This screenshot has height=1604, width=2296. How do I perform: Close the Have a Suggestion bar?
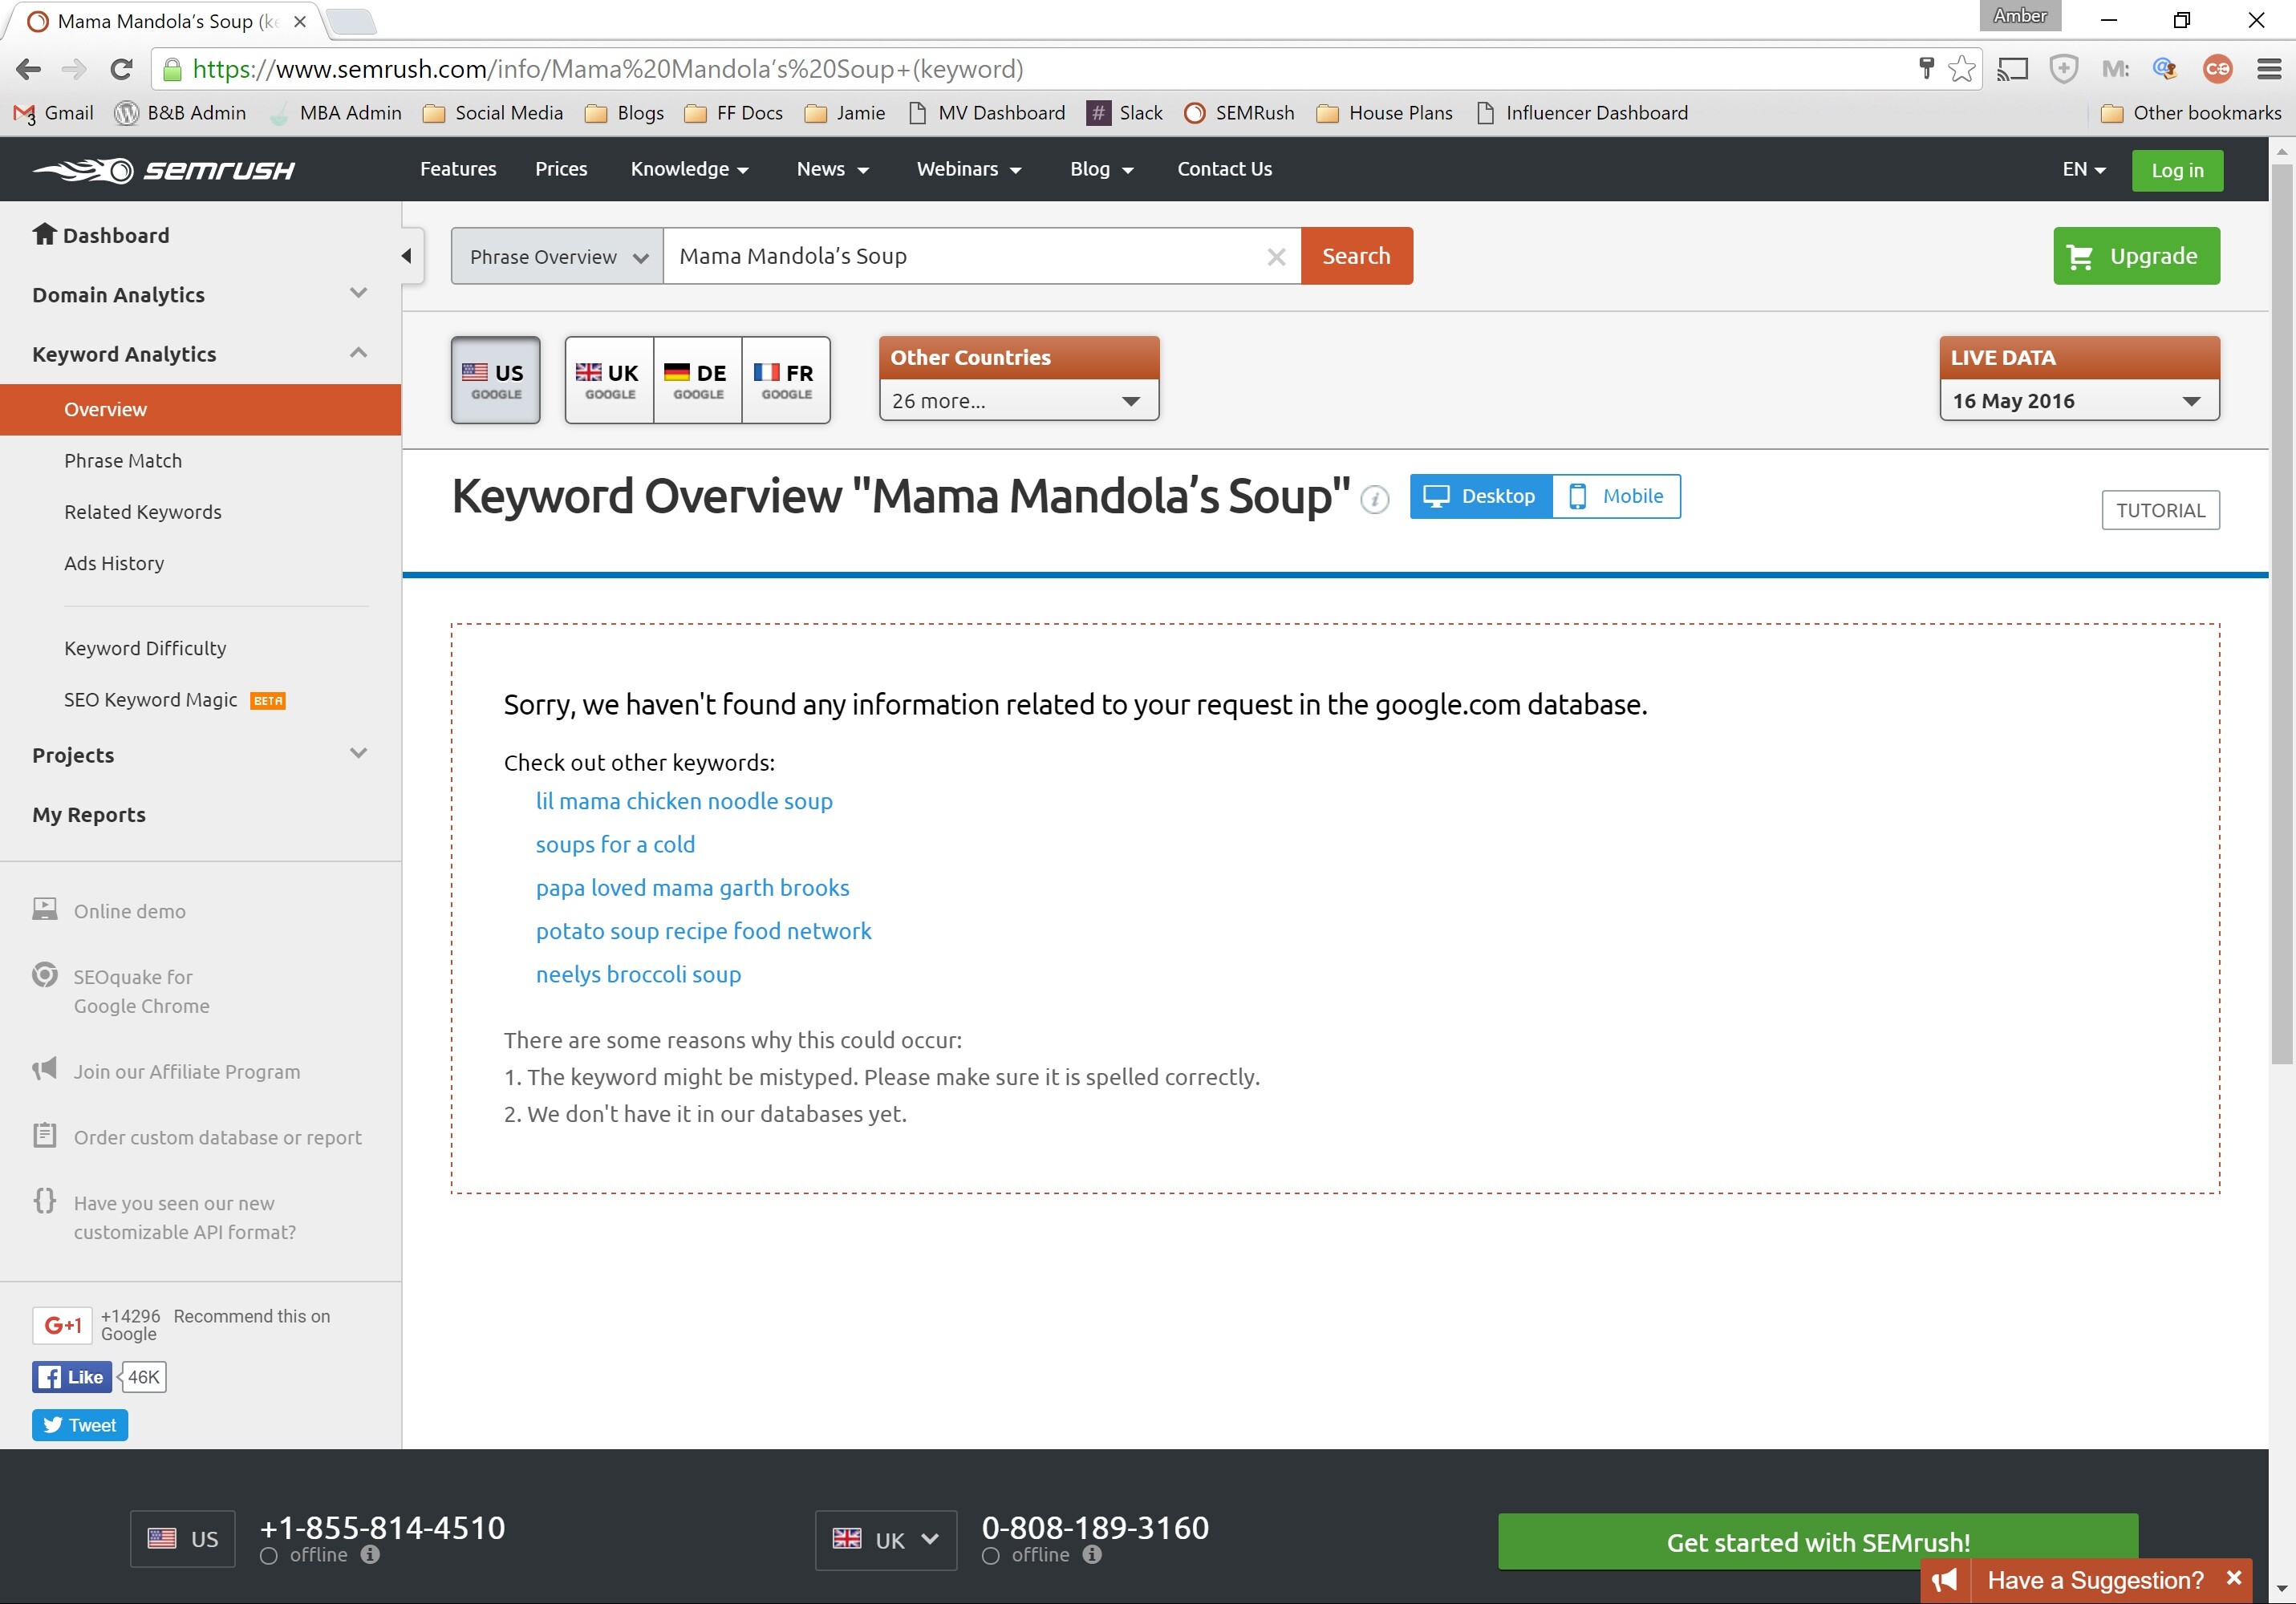(x=2233, y=1578)
